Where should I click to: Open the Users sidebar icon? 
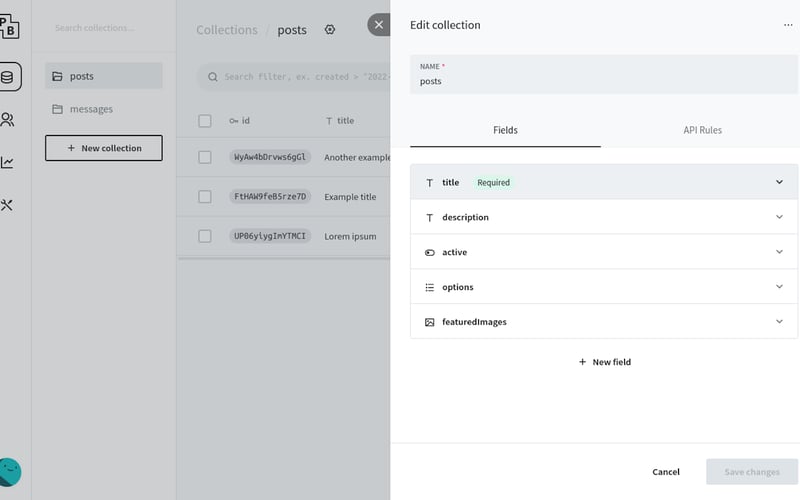7,119
